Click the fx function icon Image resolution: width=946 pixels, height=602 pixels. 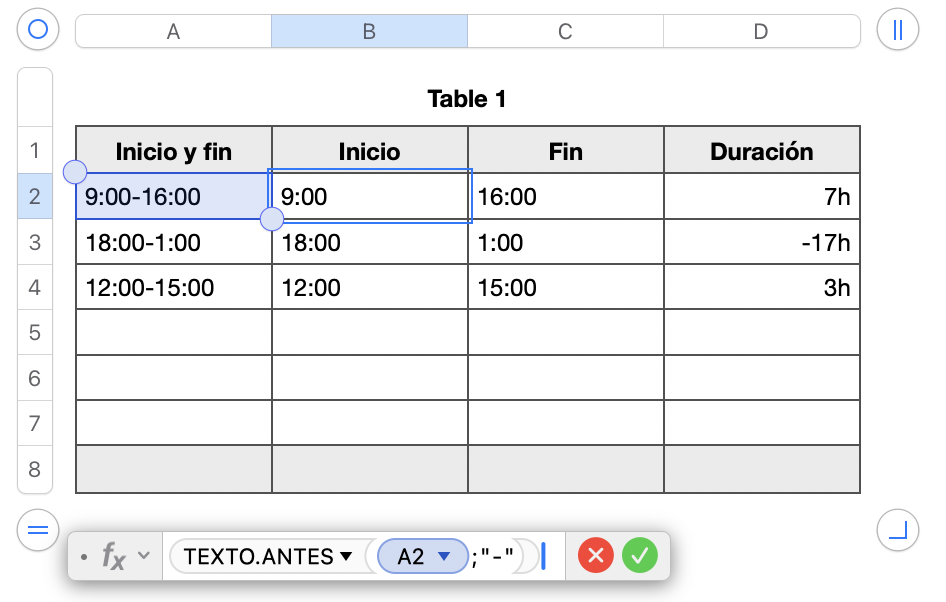coord(113,556)
